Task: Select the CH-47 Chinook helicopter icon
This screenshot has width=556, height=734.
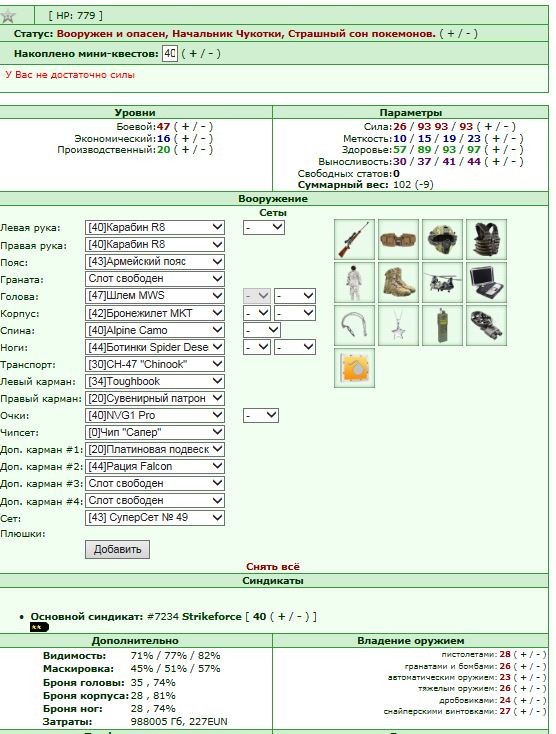Action: (x=442, y=282)
